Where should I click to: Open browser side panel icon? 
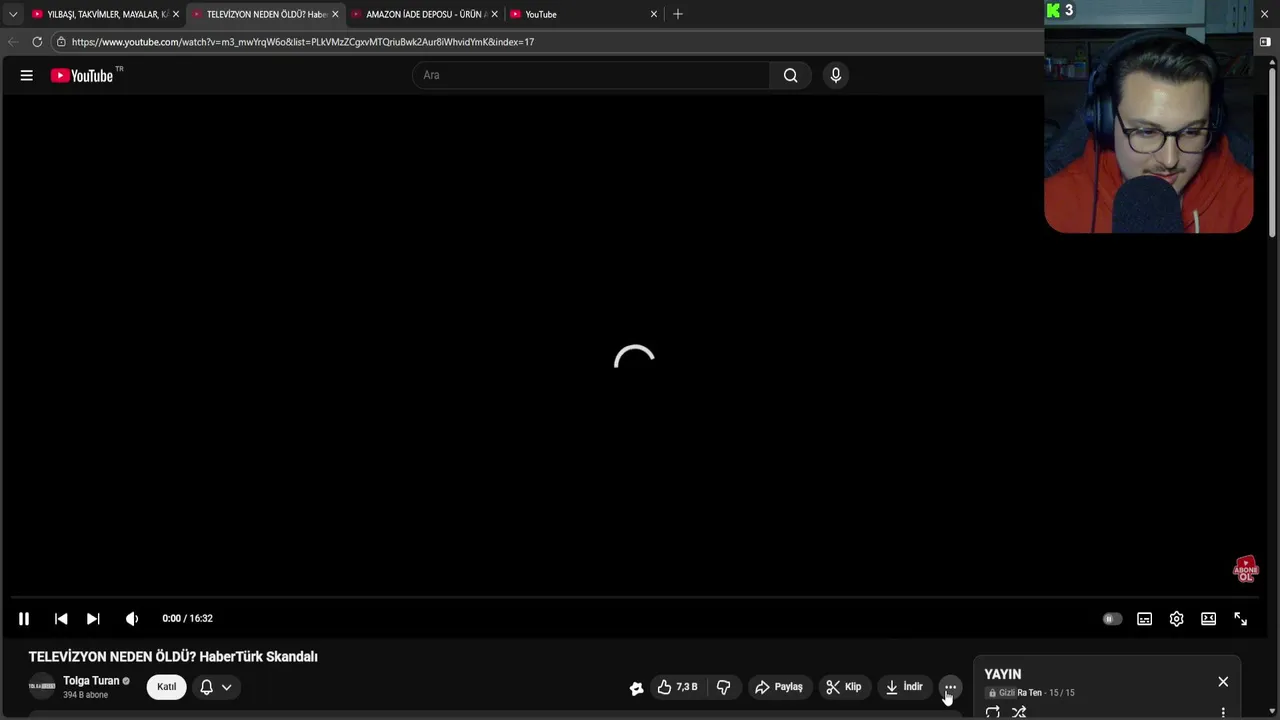tap(1265, 42)
